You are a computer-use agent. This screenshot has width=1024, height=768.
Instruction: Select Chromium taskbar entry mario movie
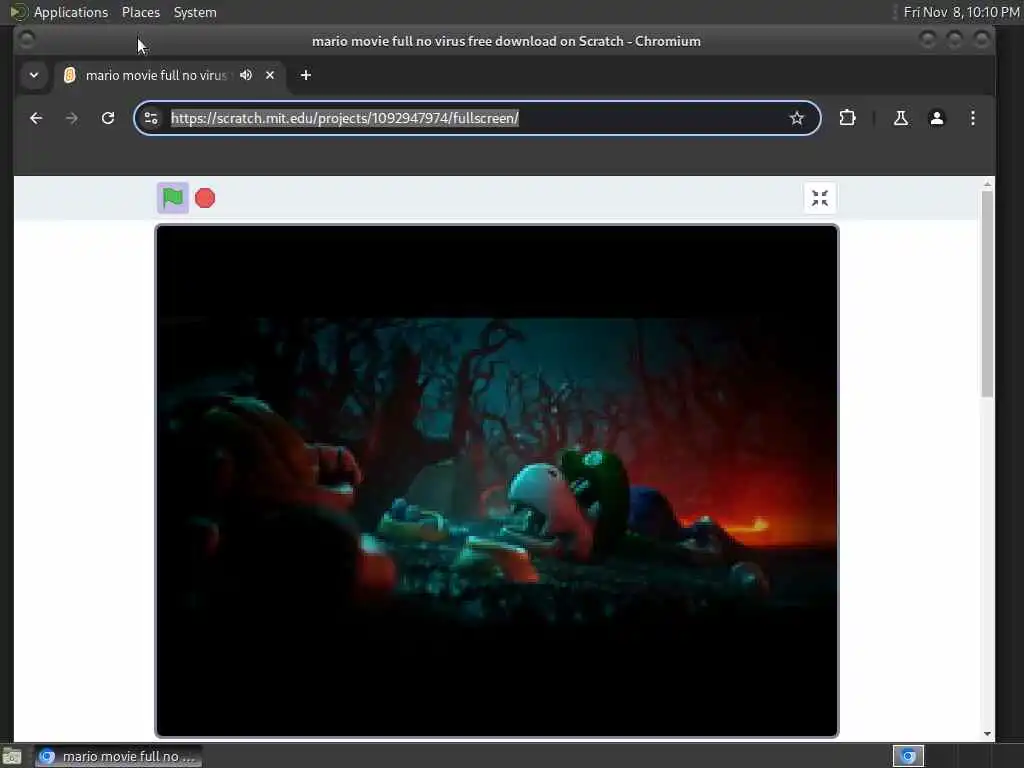coord(118,756)
